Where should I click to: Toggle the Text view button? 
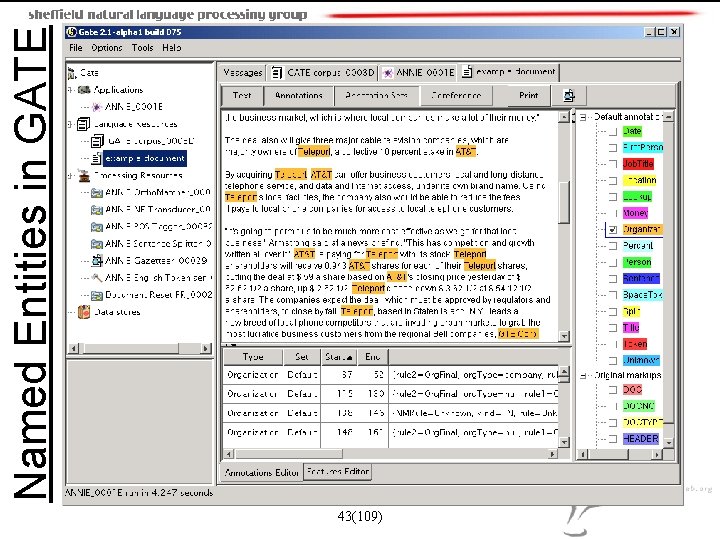pos(242,96)
